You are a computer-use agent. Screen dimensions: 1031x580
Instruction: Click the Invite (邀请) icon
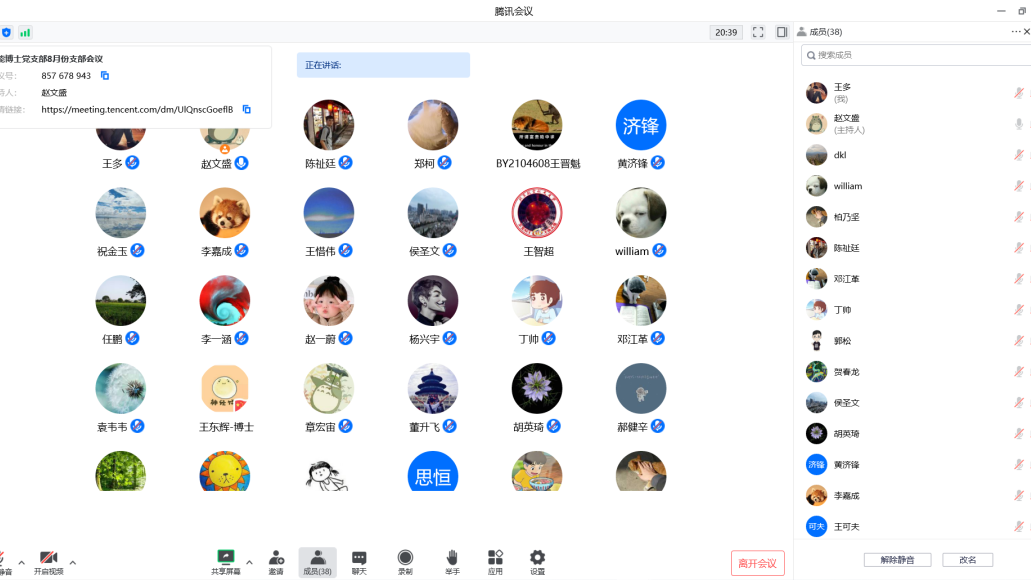[275, 562]
